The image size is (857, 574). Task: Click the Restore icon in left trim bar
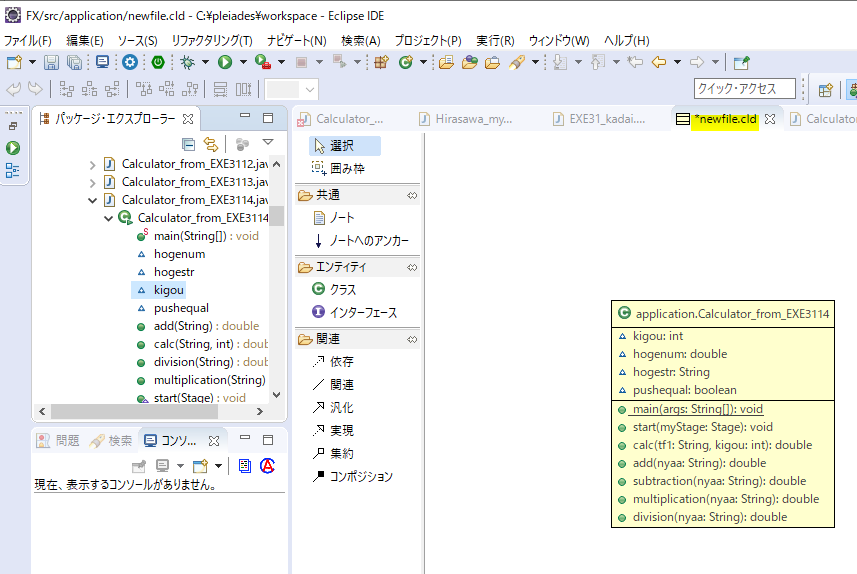coord(13,126)
